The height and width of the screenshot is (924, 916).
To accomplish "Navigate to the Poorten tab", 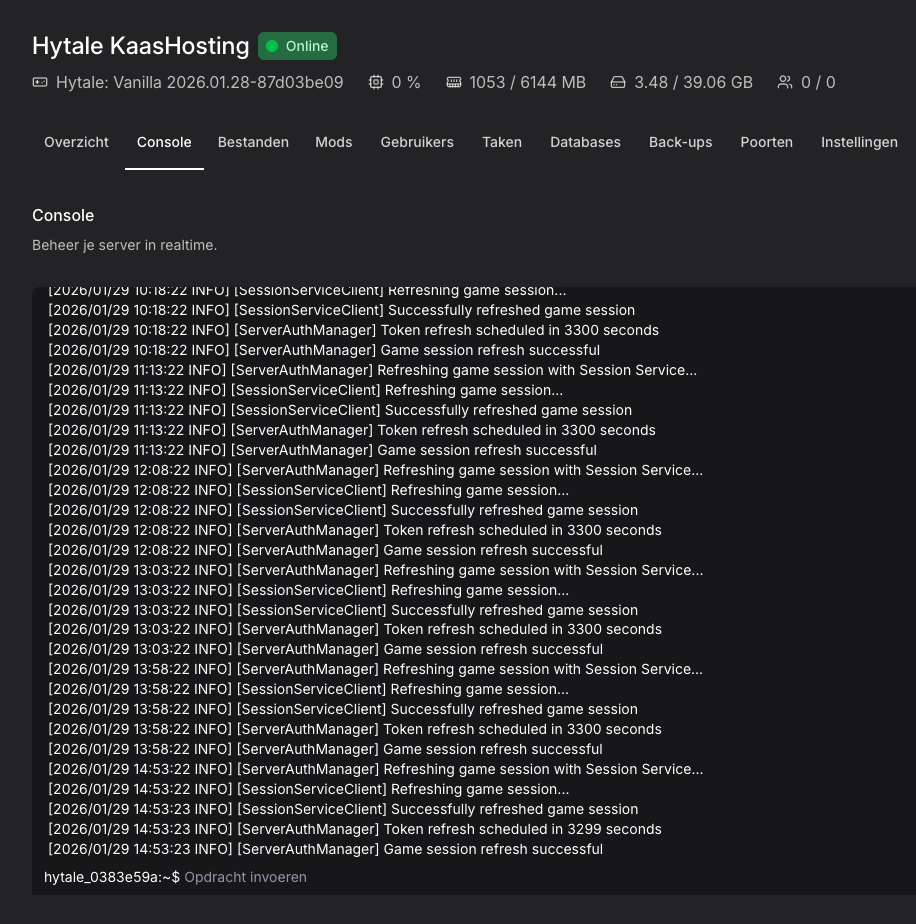I will pos(766,142).
